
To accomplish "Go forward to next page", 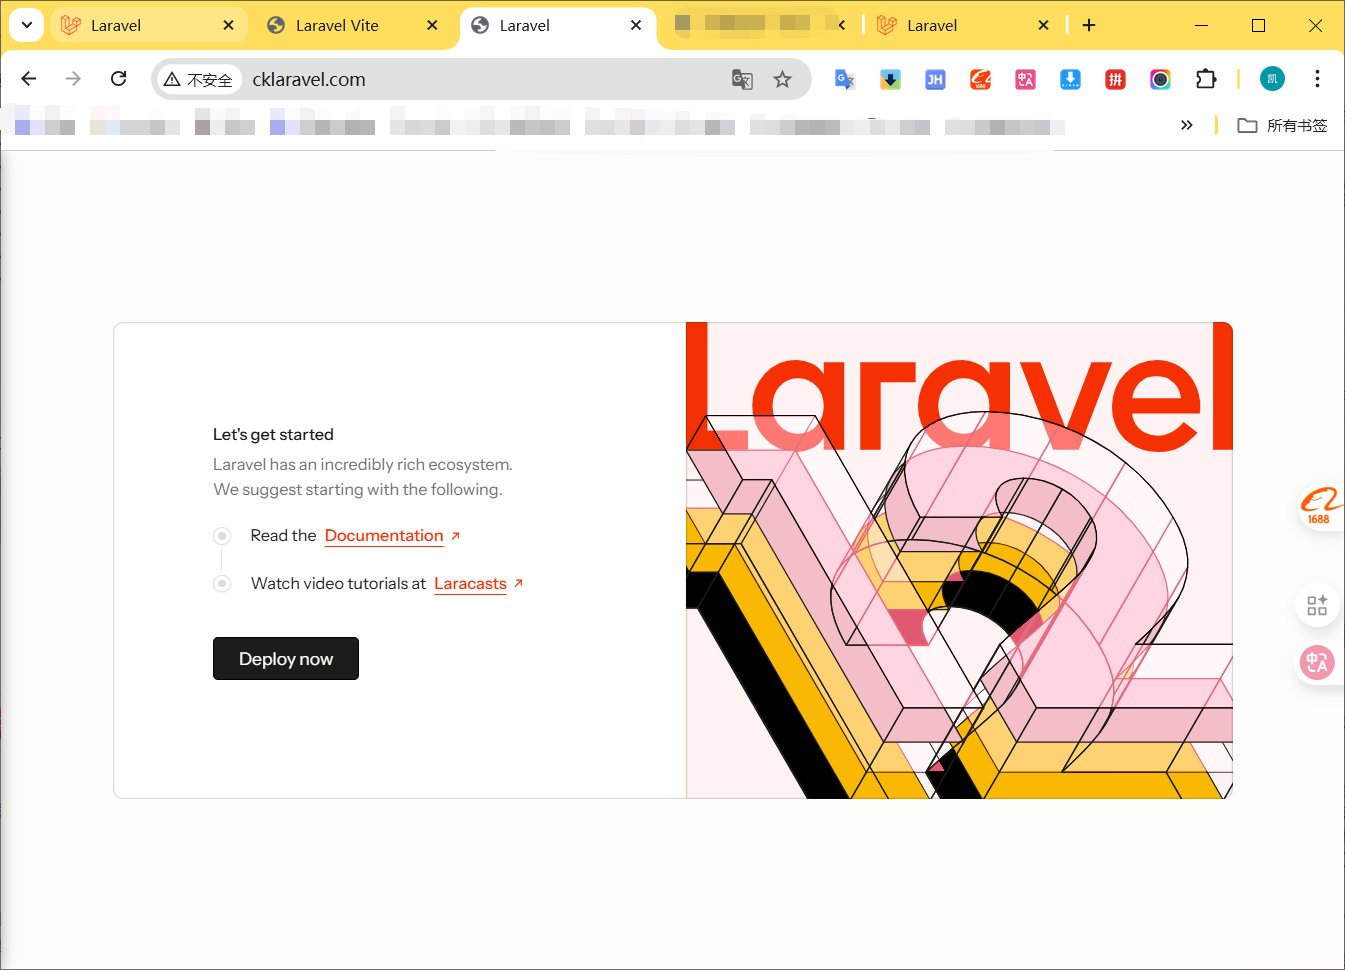I will [73, 79].
